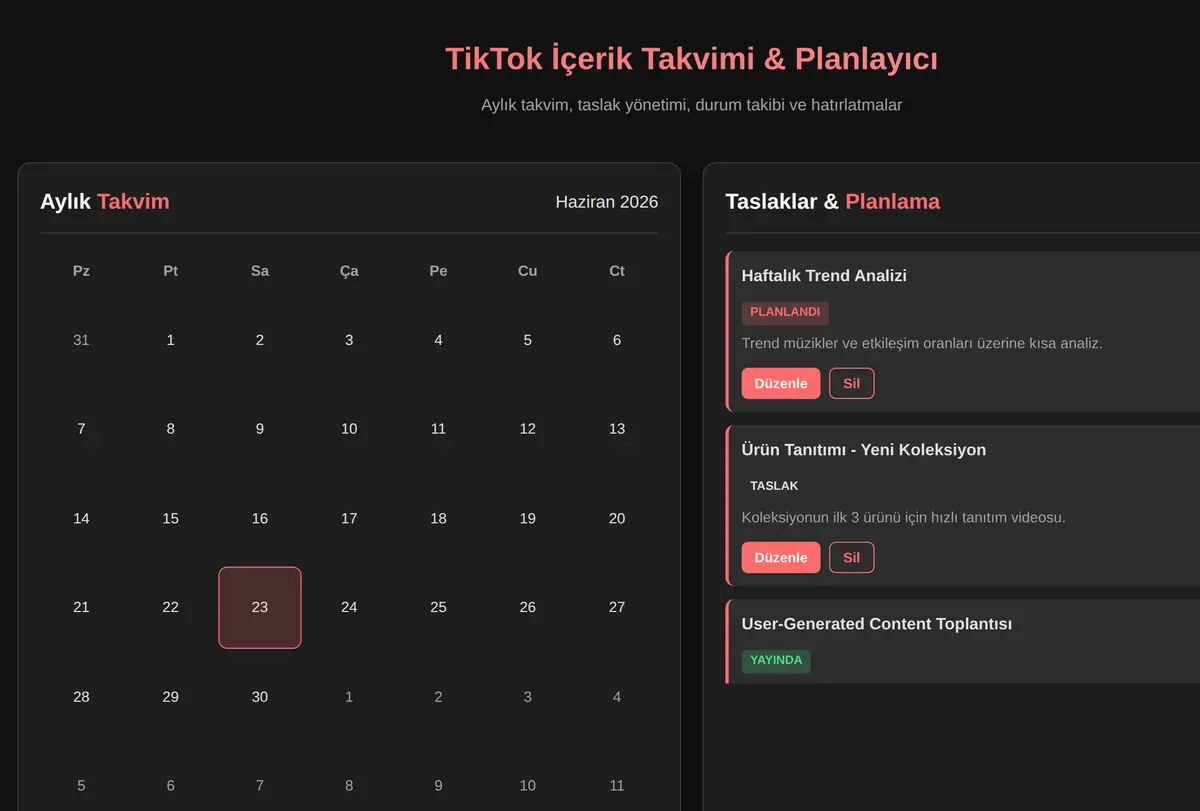The width and height of the screenshot is (1200, 811).
Task: Select day 28 in the calendar
Action: (81, 697)
